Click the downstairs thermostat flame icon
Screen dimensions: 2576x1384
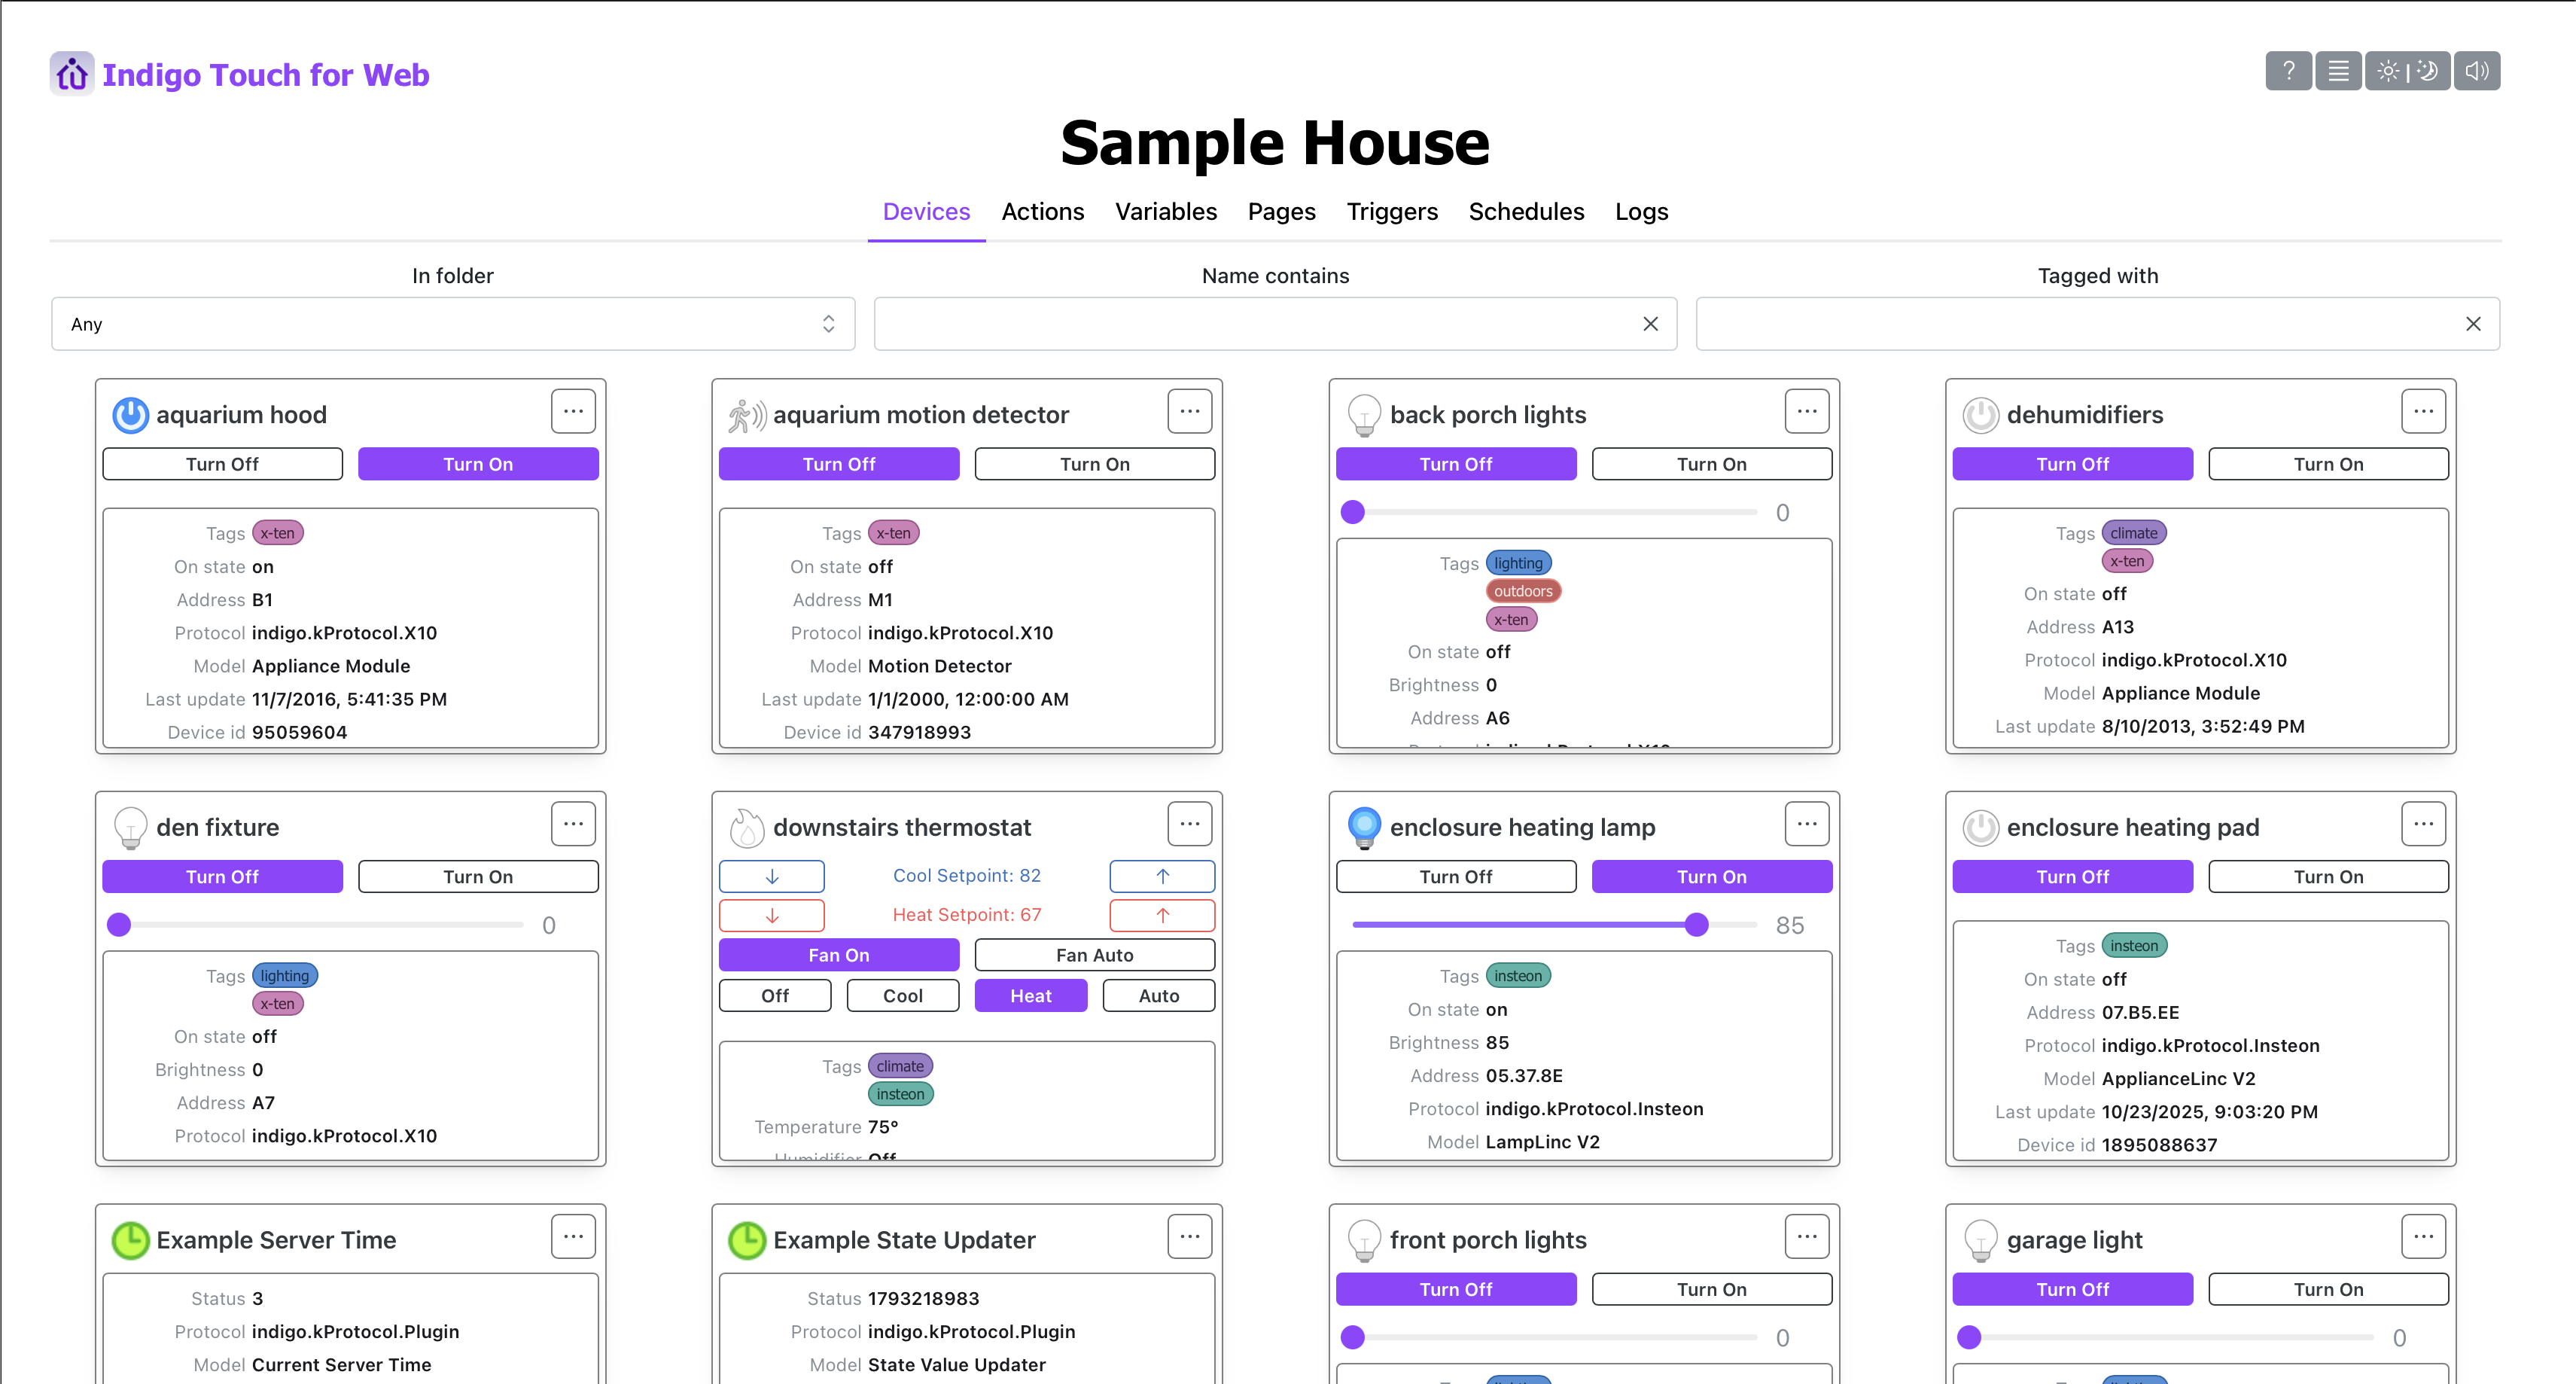(x=746, y=828)
